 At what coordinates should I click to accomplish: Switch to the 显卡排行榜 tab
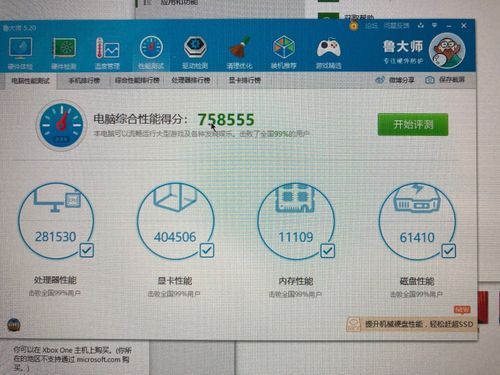click(x=245, y=80)
